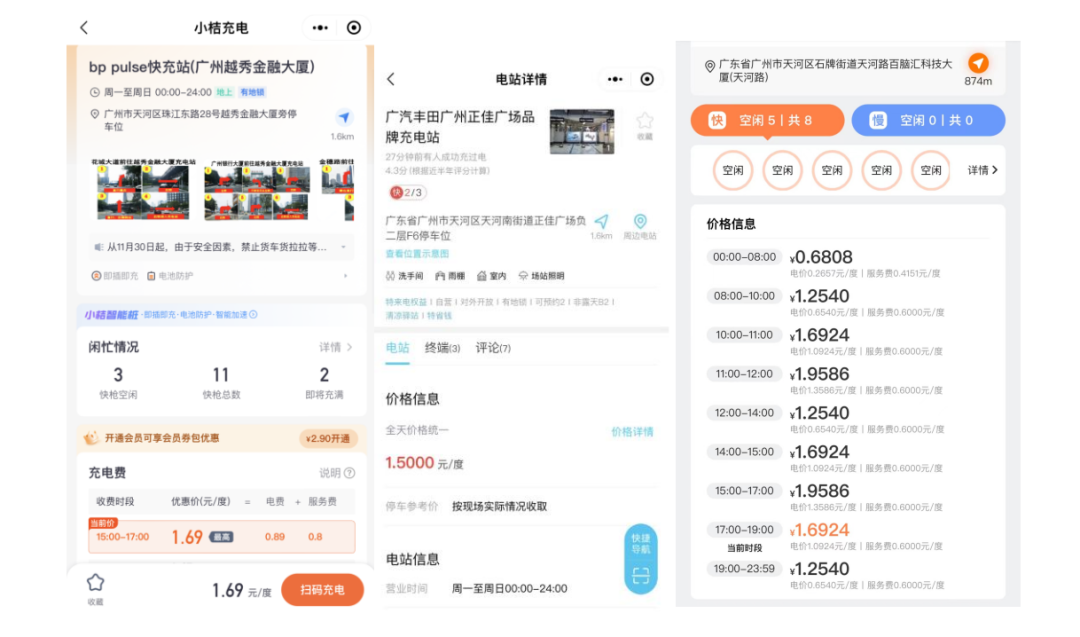Tap the 12:00–14:00 time slot row
1080x637 pixels.
[x=847, y=419]
